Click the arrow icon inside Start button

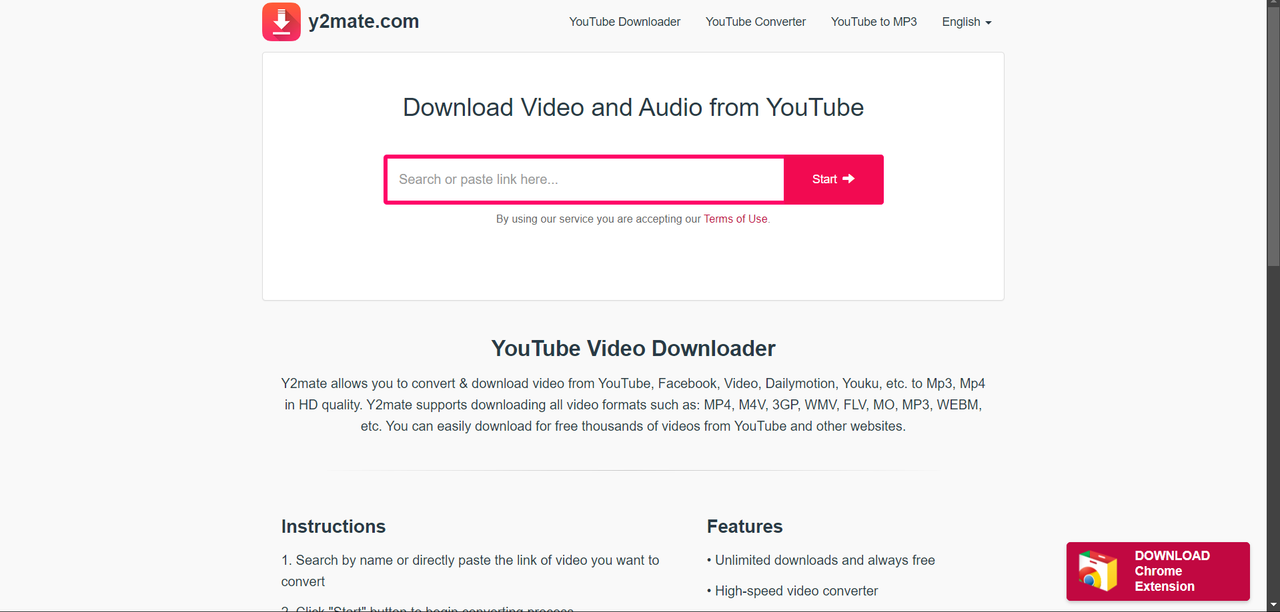click(849, 179)
